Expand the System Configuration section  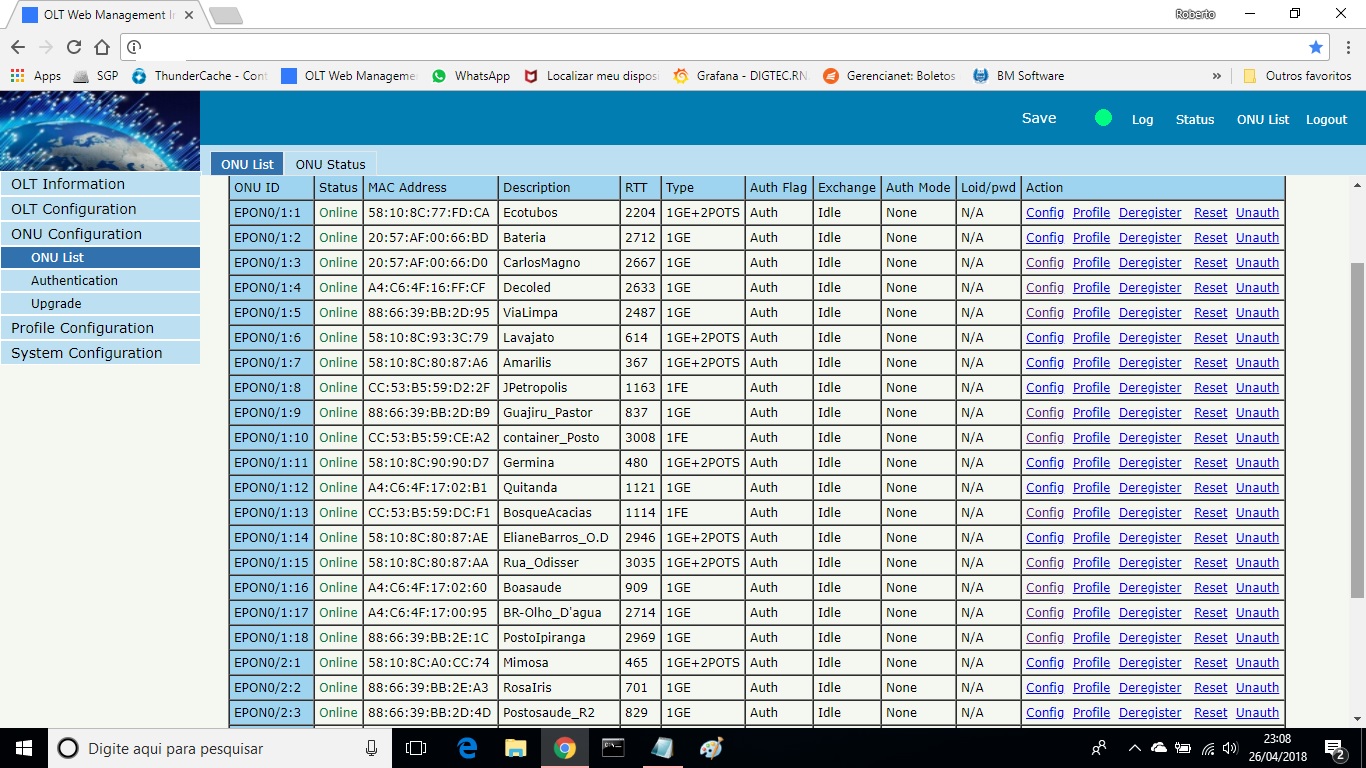click(86, 353)
